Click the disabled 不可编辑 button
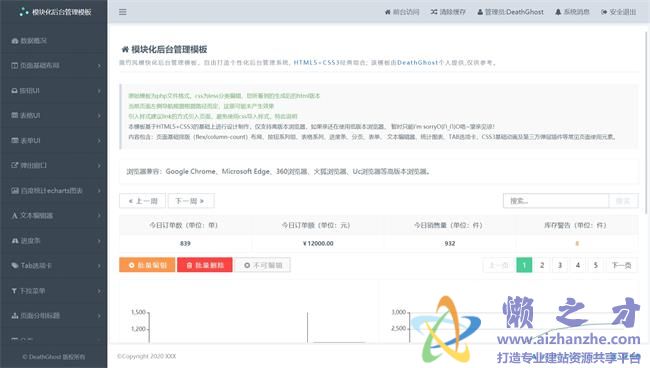The height and width of the screenshot is (368, 650). 263,265
